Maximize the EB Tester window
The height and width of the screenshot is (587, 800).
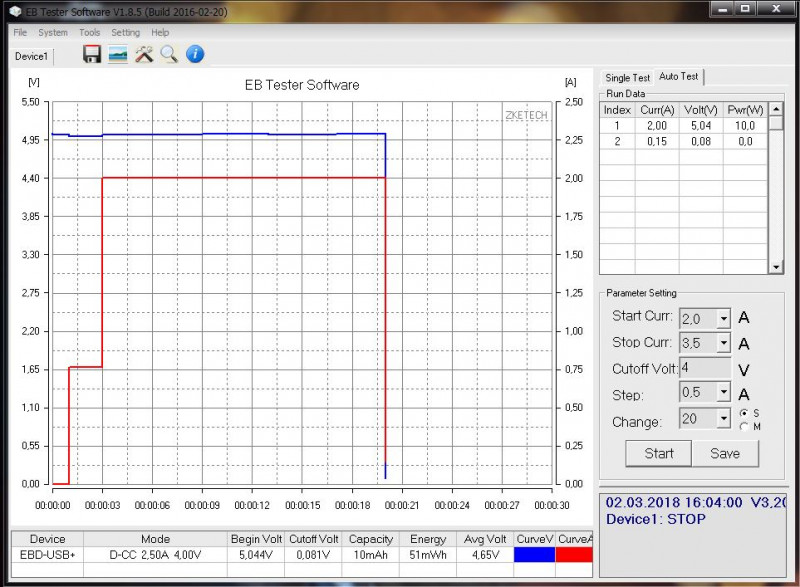click(745, 9)
